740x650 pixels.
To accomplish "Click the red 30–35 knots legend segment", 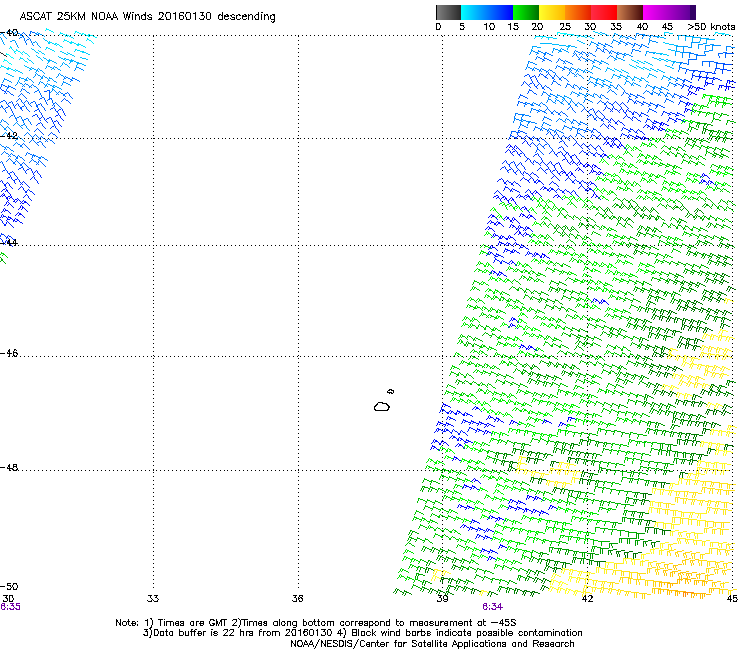I will [604, 12].
